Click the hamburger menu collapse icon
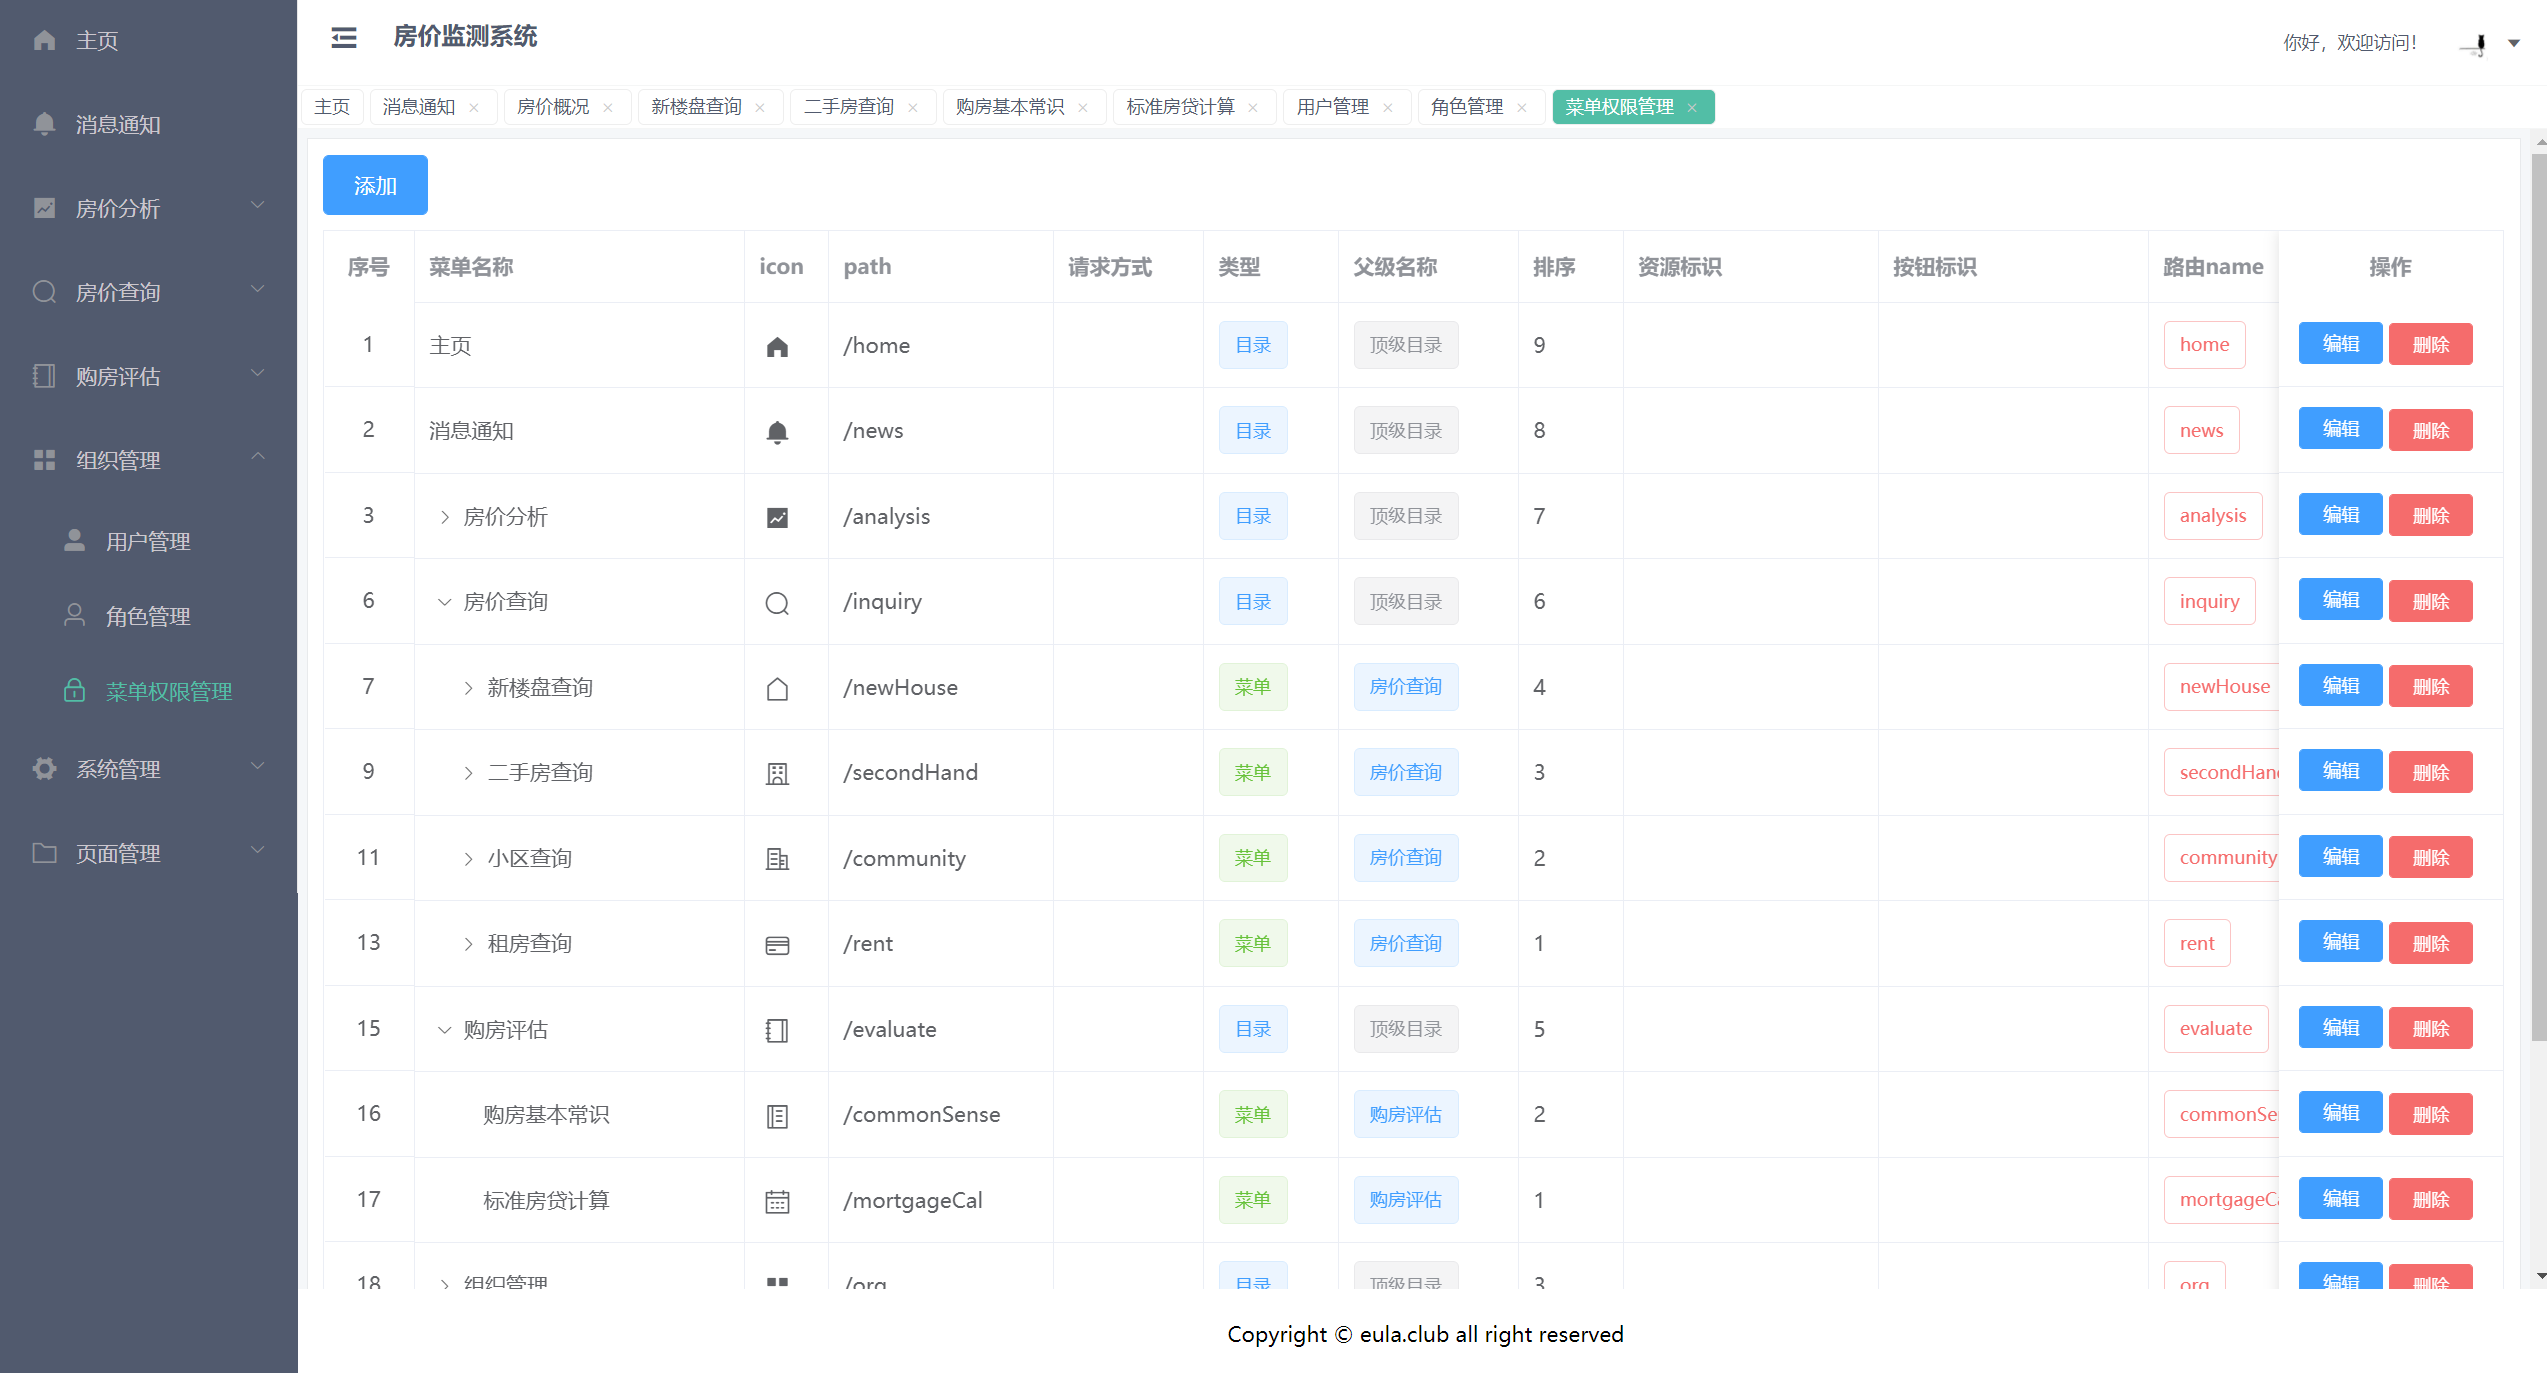Image resolution: width=2547 pixels, height=1373 pixels. pos(343,38)
